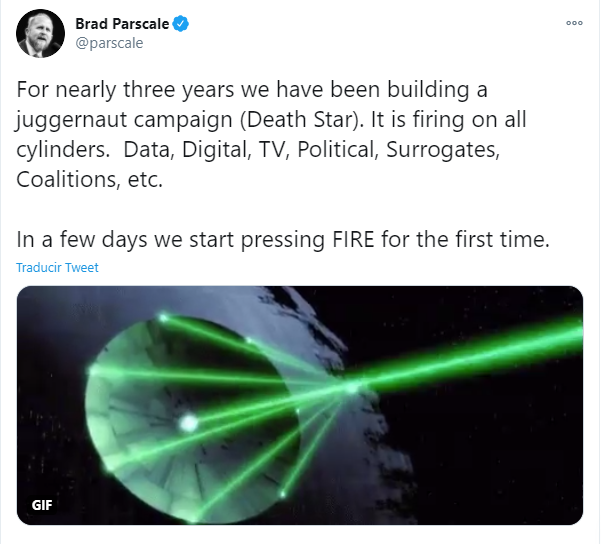Visit the @parscale handle link
The width and height of the screenshot is (601, 544).
tap(109, 43)
